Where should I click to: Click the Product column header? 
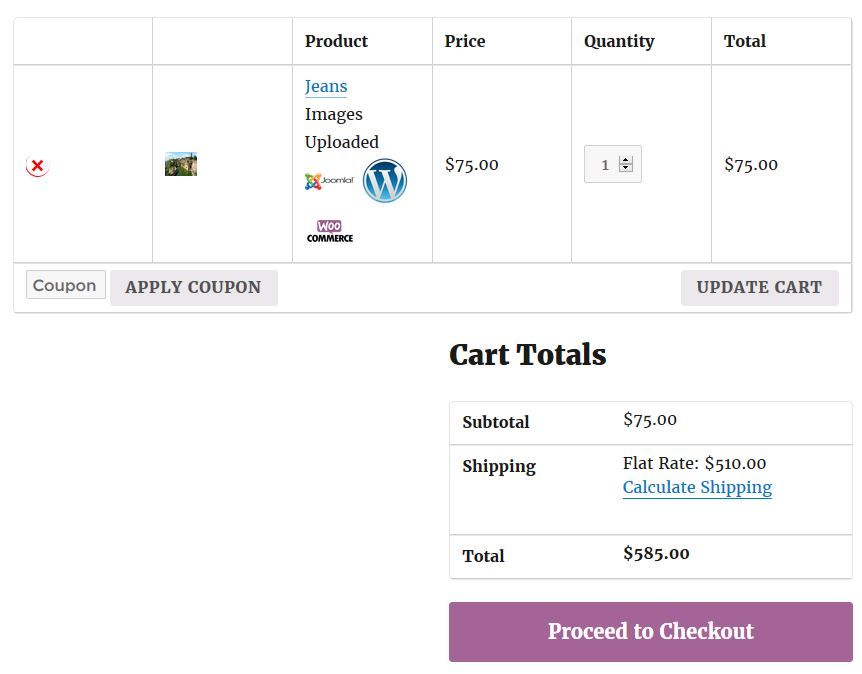pyautogui.click(x=336, y=41)
